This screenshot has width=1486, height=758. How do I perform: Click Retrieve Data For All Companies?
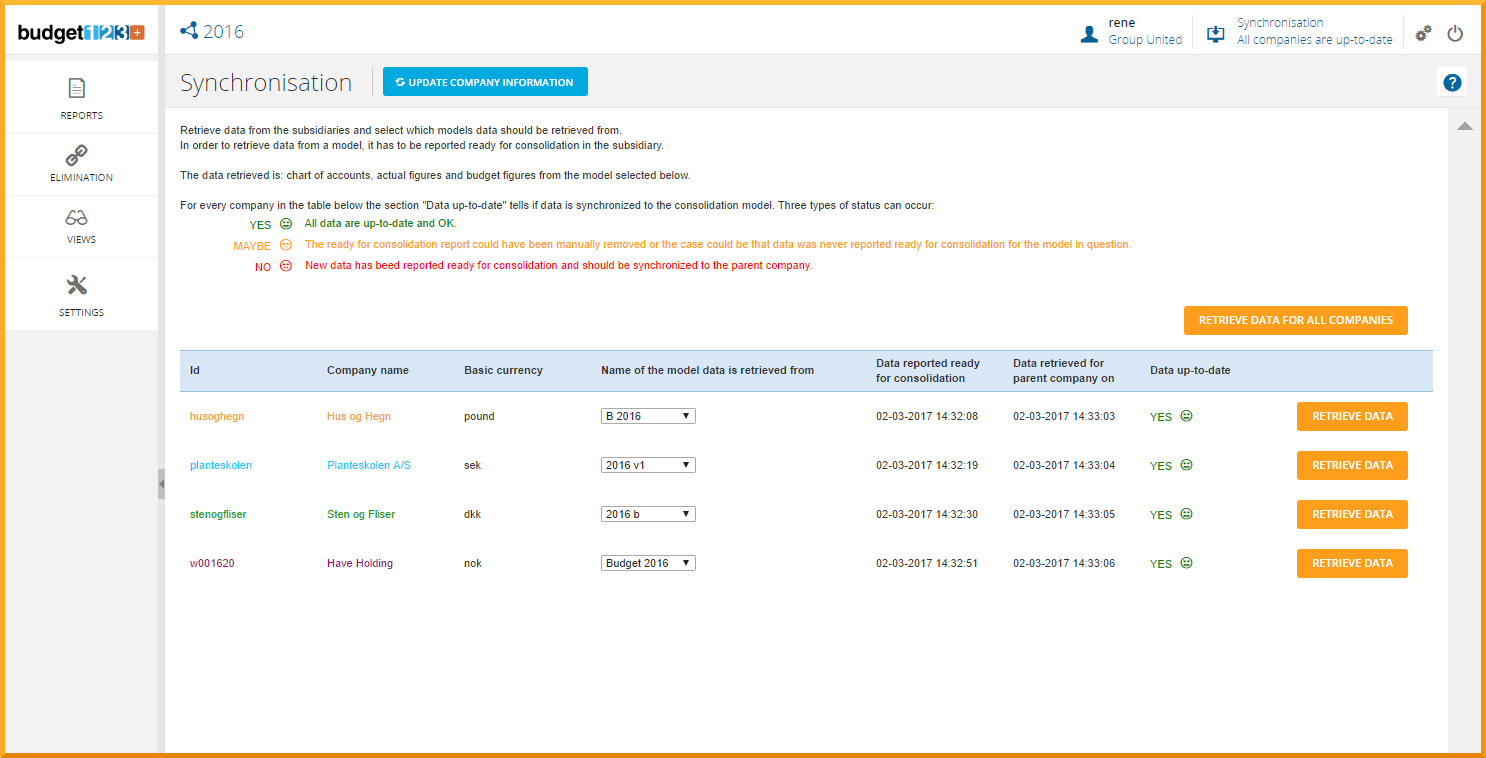click(1295, 320)
